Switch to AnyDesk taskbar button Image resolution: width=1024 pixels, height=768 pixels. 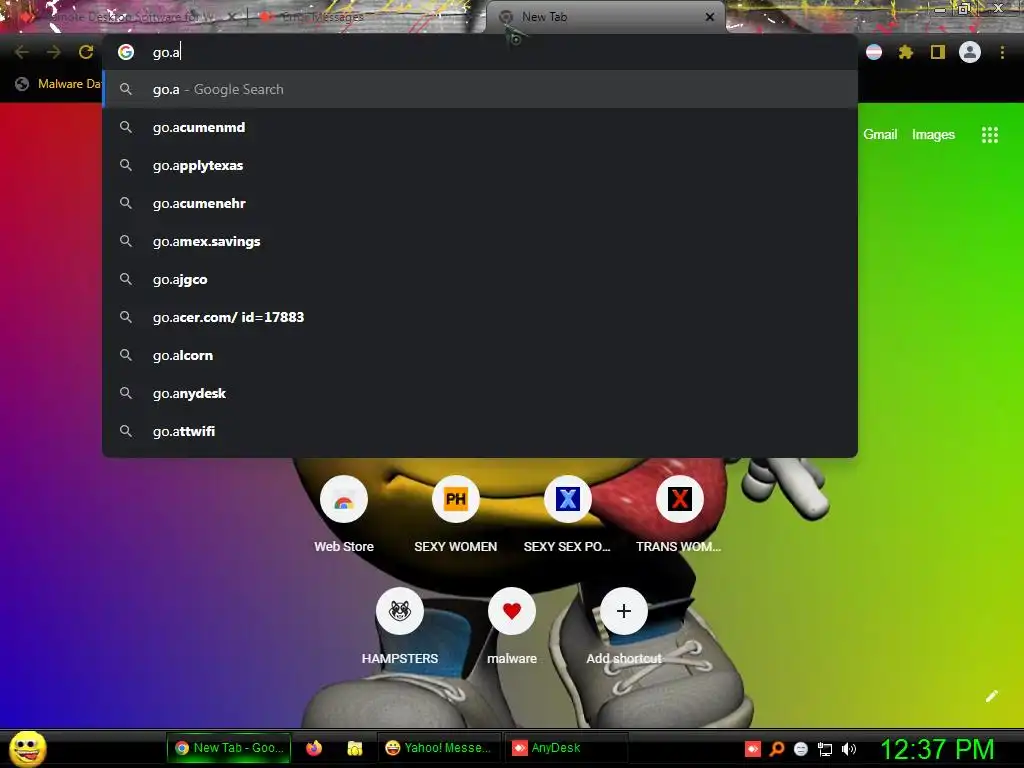566,748
